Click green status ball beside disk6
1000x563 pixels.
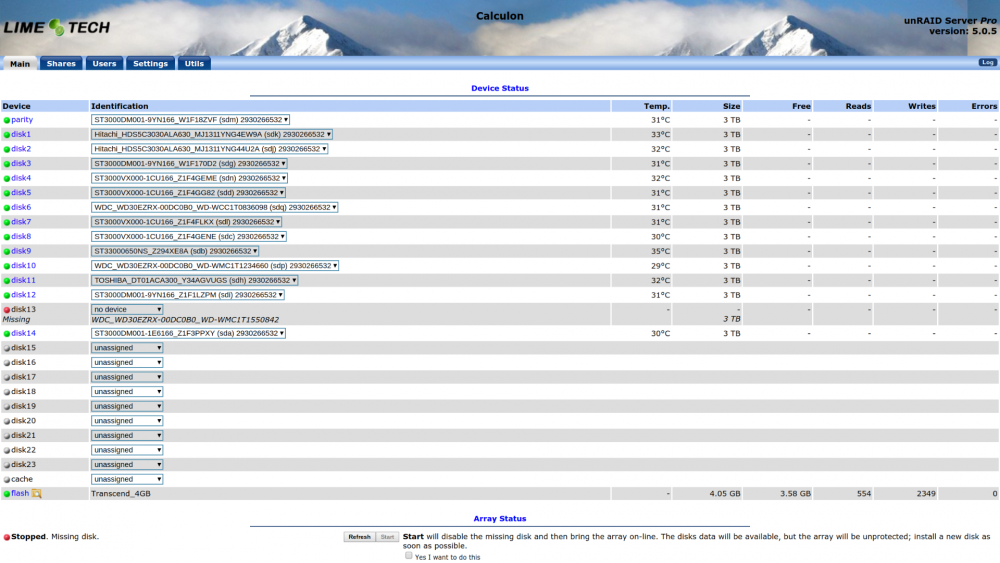click(7, 208)
